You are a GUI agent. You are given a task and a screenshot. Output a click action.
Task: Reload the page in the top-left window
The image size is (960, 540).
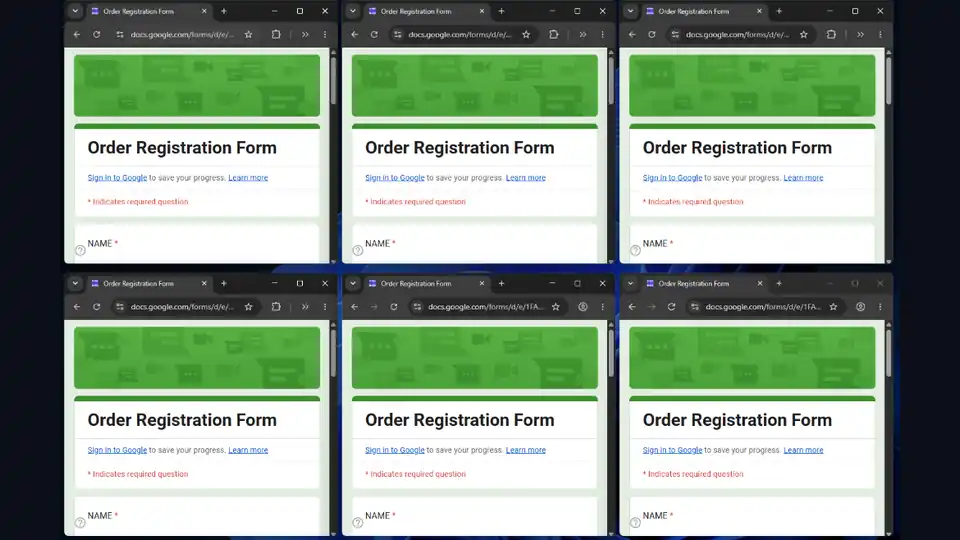(x=97, y=35)
